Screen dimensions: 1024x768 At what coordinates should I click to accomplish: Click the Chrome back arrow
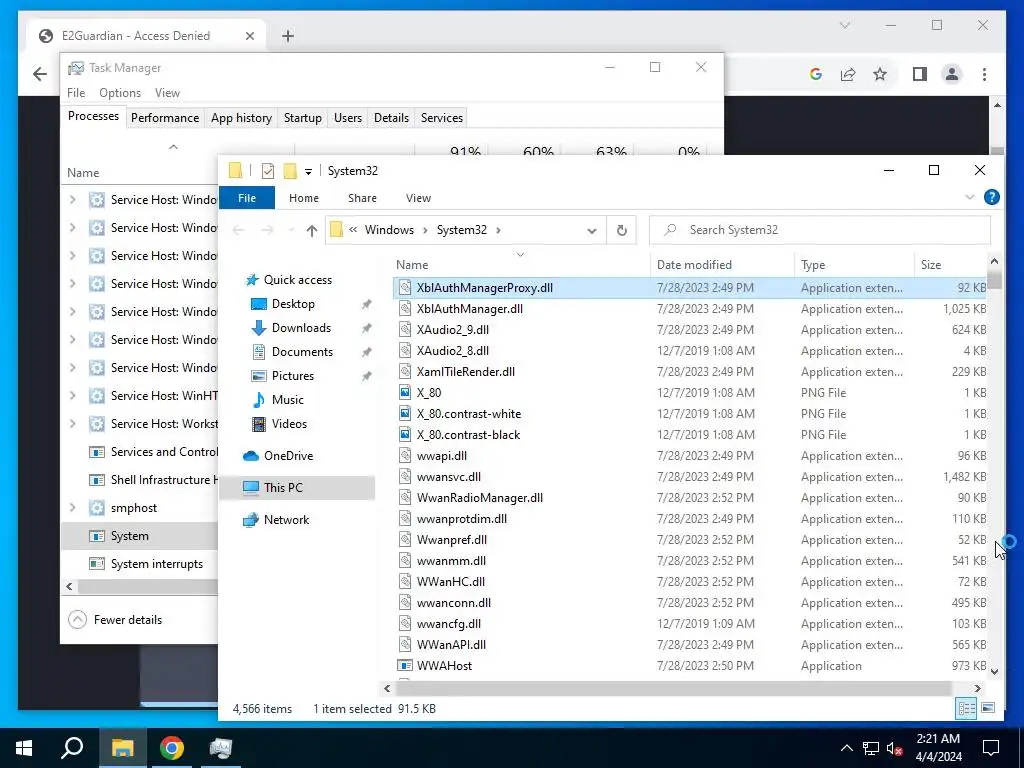pyautogui.click(x=40, y=74)
